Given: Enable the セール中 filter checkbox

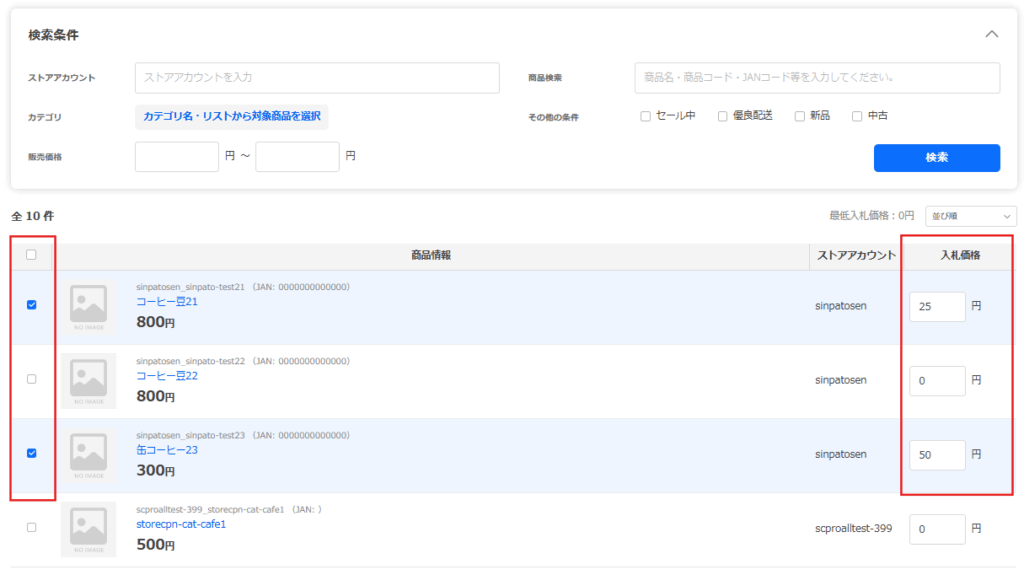Looking at the screenshot, I should point(646,116).
